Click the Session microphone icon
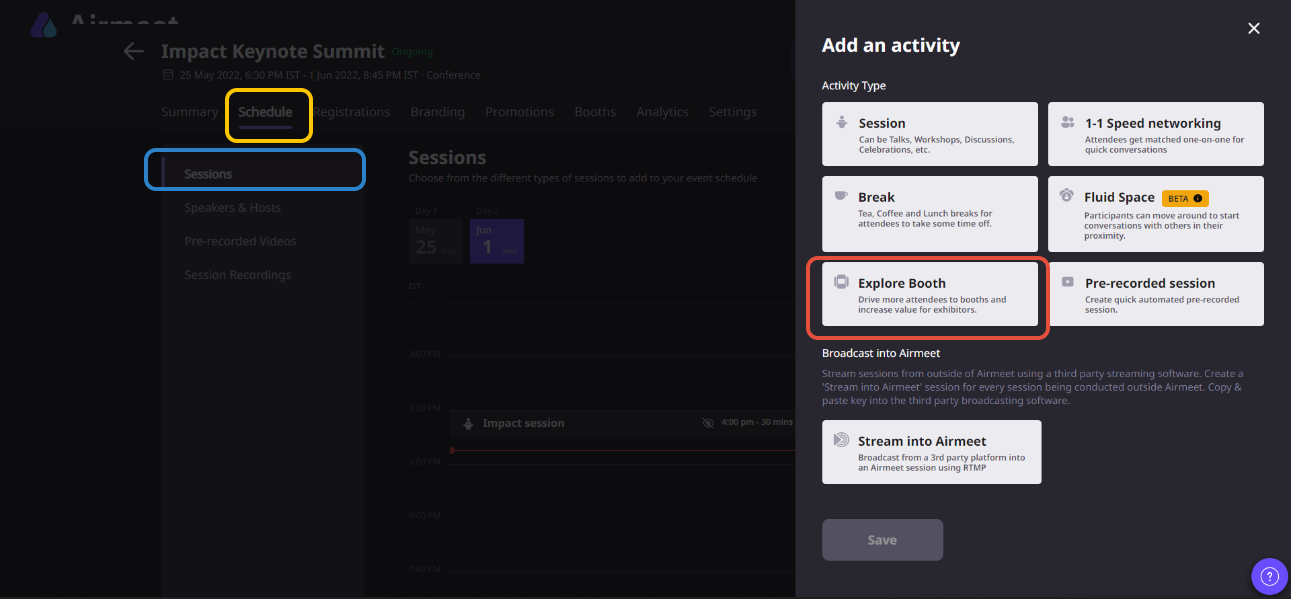 point(841,123)
